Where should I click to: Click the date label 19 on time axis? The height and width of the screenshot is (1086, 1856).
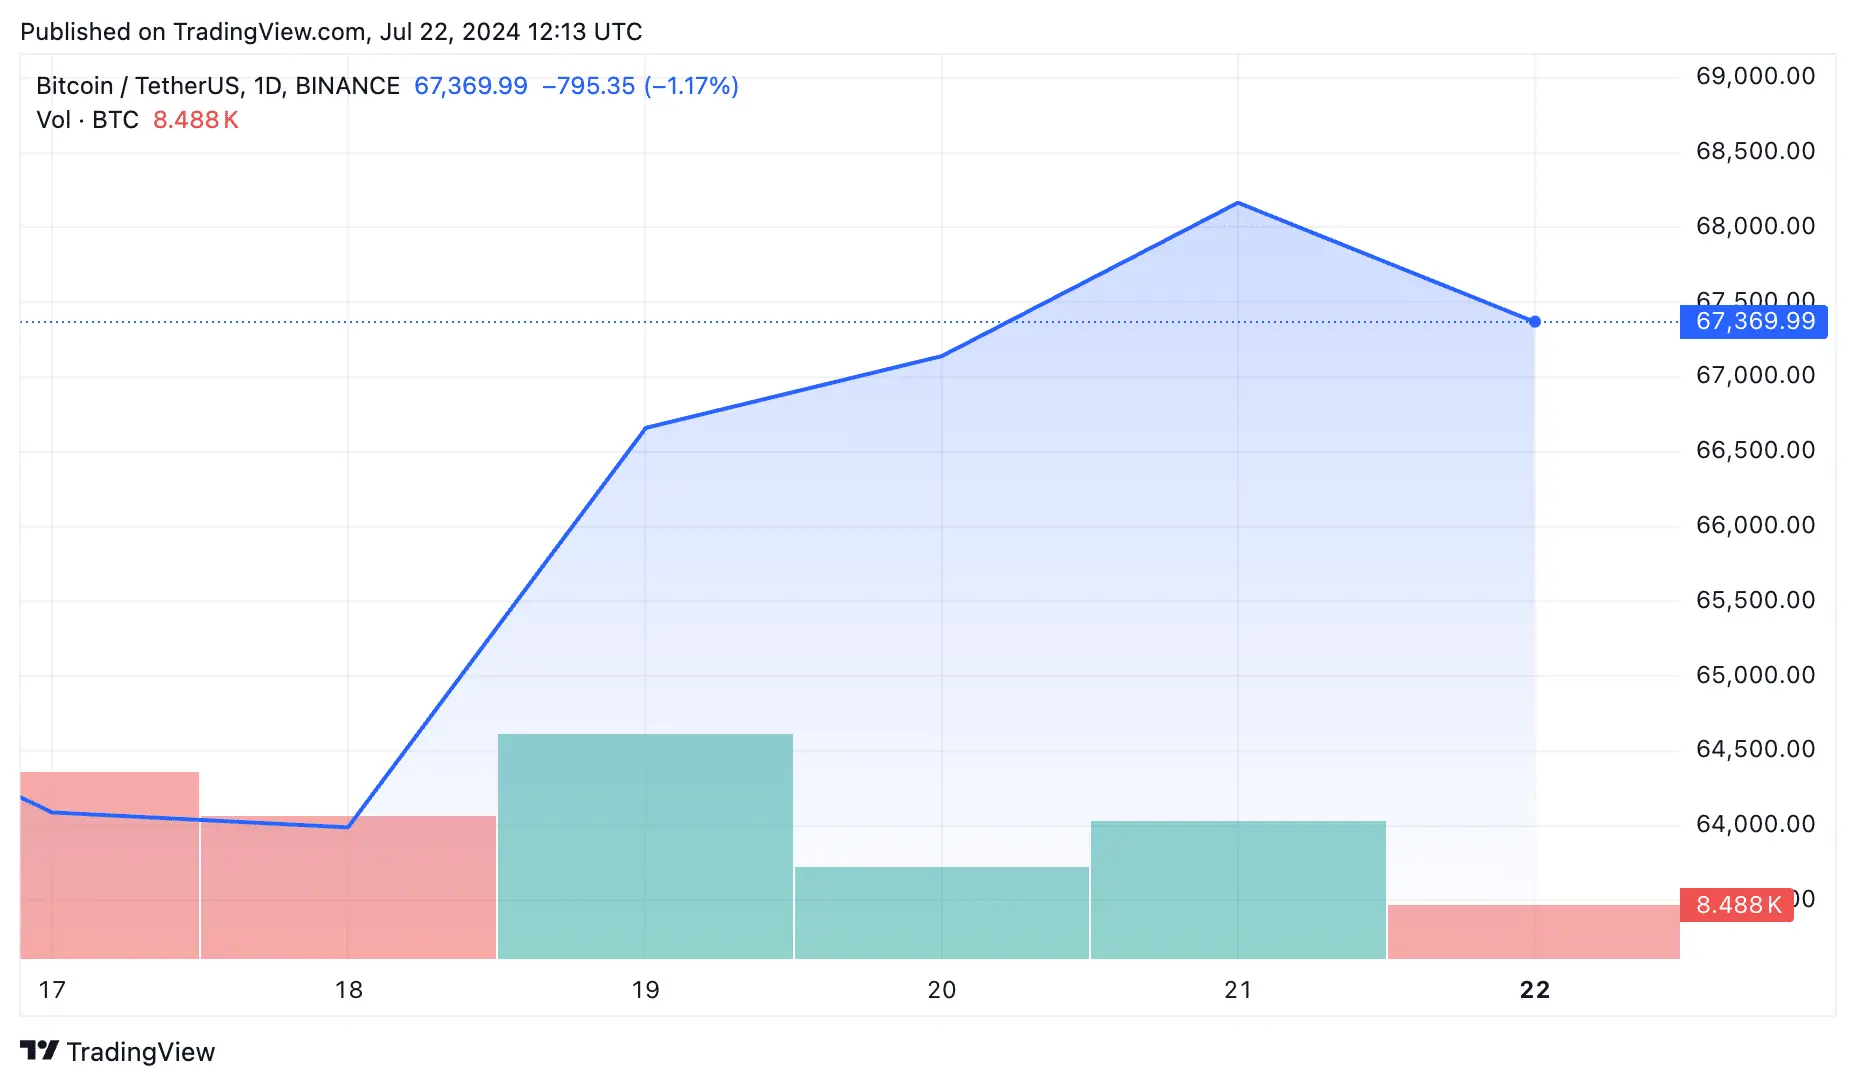point(645,990)
